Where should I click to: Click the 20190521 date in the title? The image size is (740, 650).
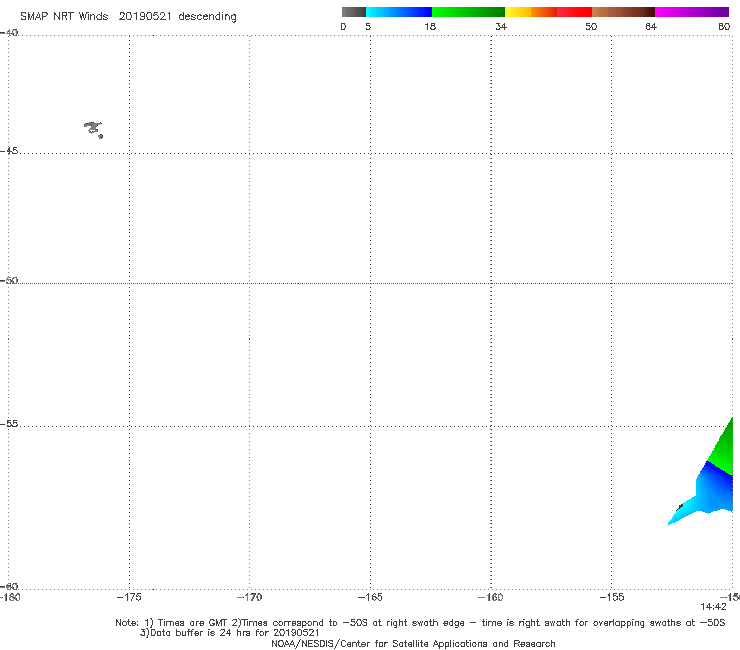pyautogui.click(x=145, y=17)
